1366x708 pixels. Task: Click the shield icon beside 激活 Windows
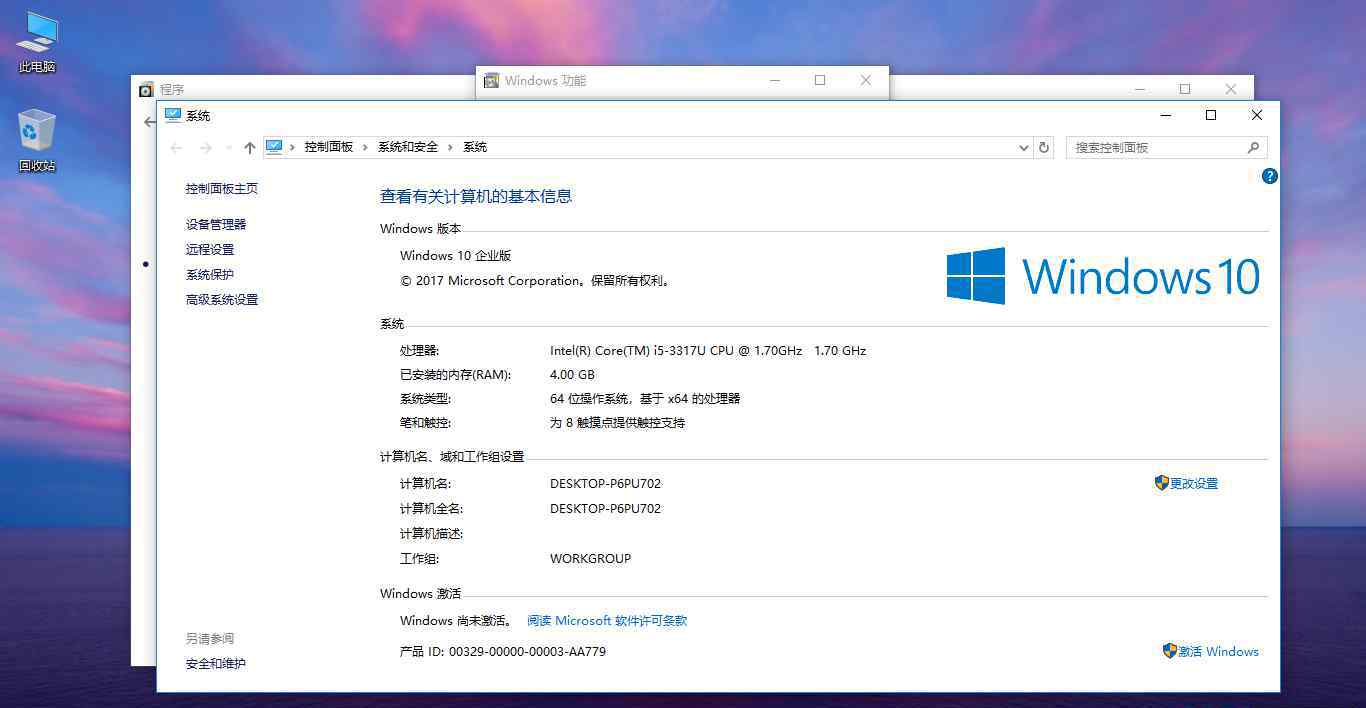pos(1170,651)
